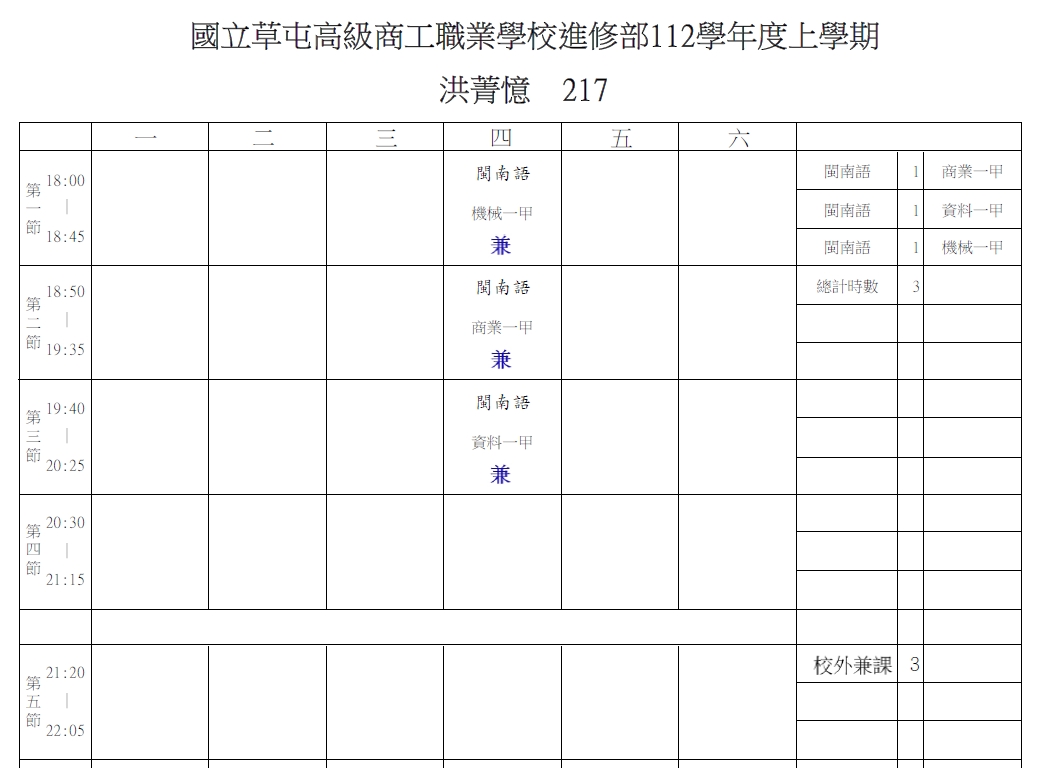Click 閩南語 in summary row for 機械一甲
The image size is (1055, 768).
(x=847, y=248)
